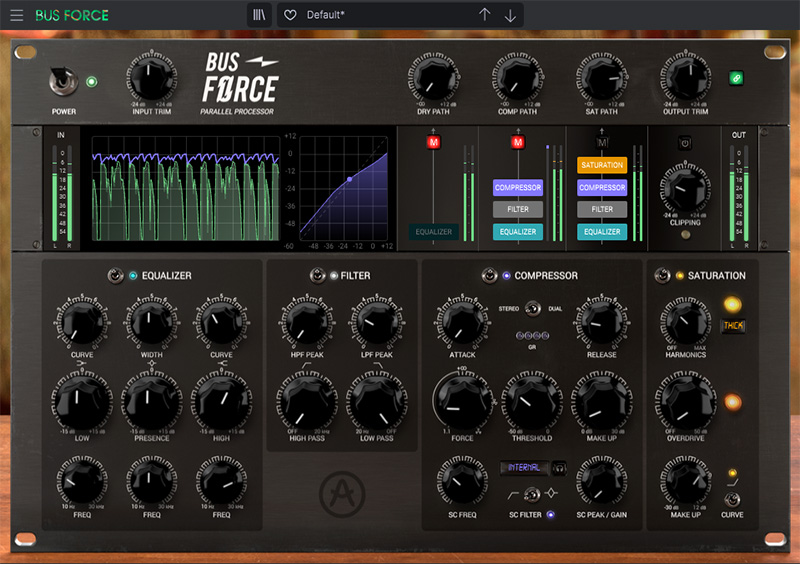Toggle the SATURATION section switch

coord(662,276)
